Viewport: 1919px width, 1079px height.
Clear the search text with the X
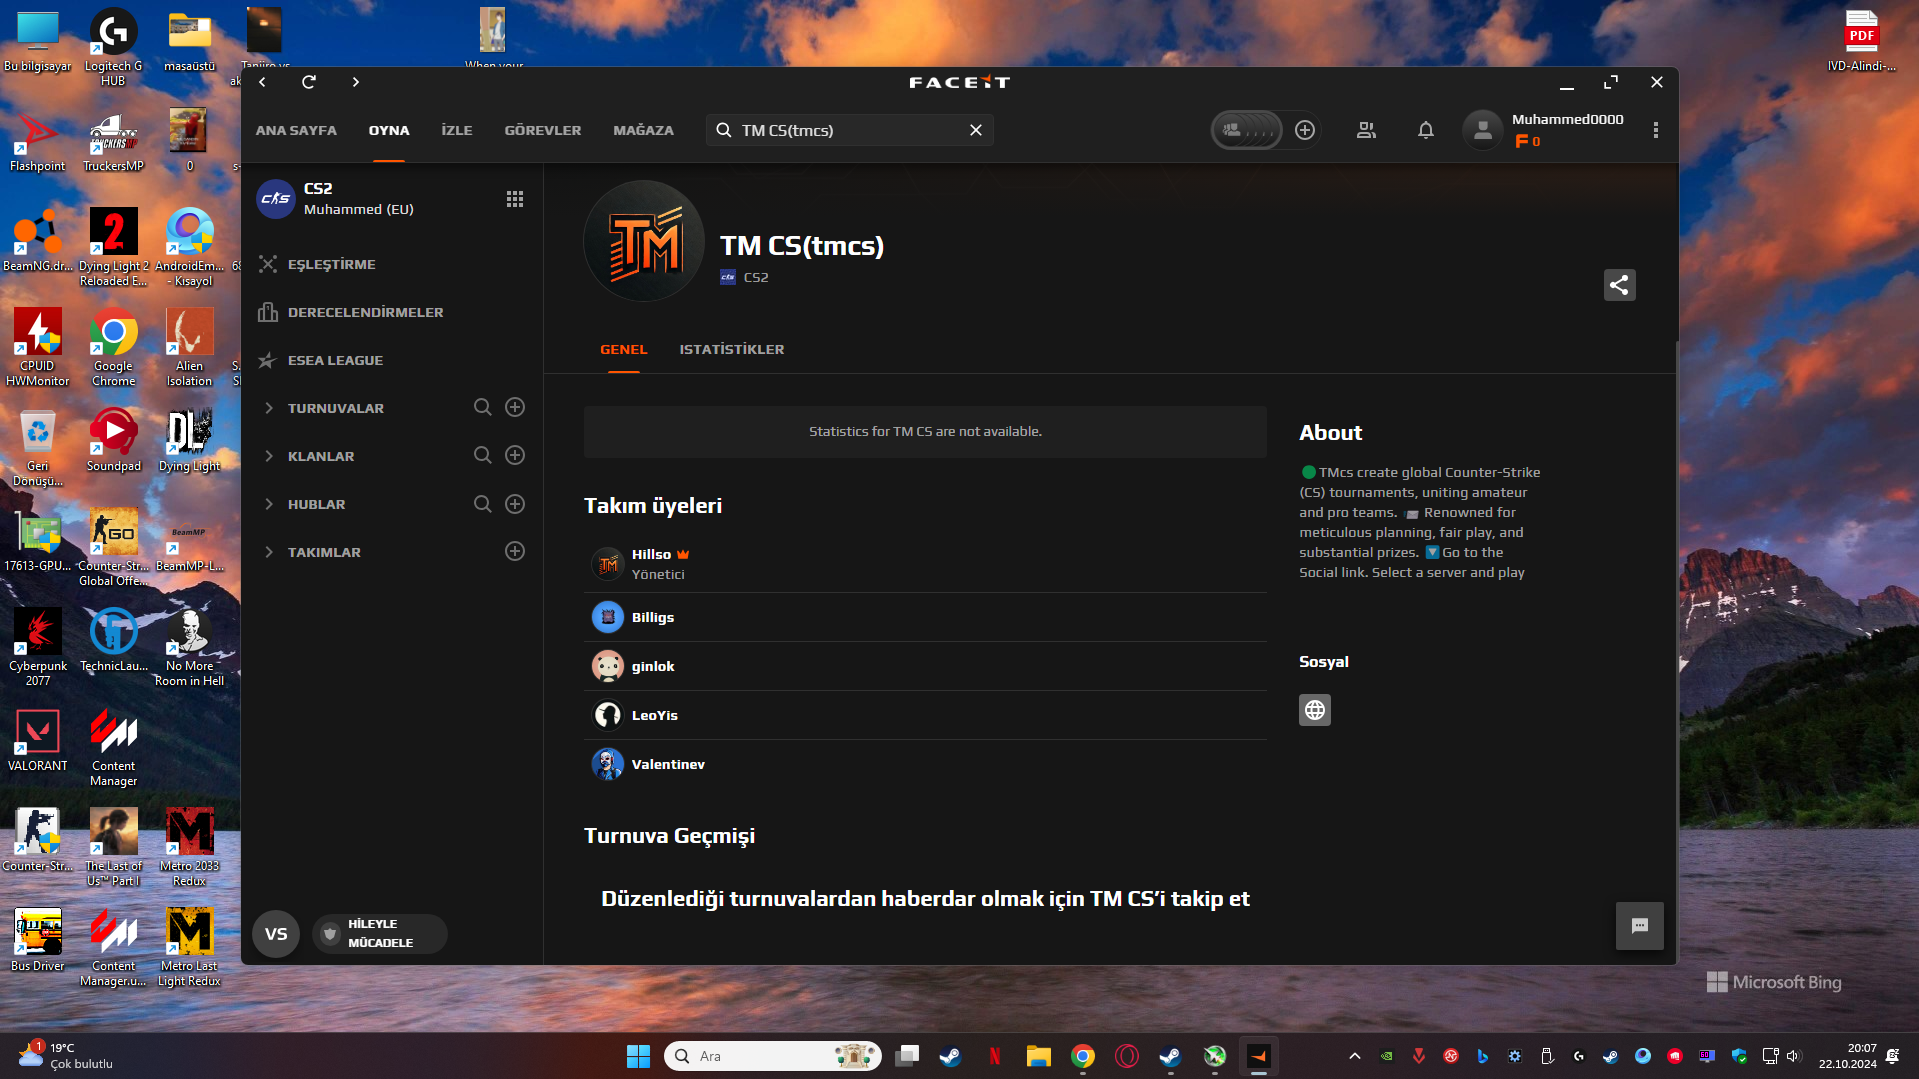976,130
